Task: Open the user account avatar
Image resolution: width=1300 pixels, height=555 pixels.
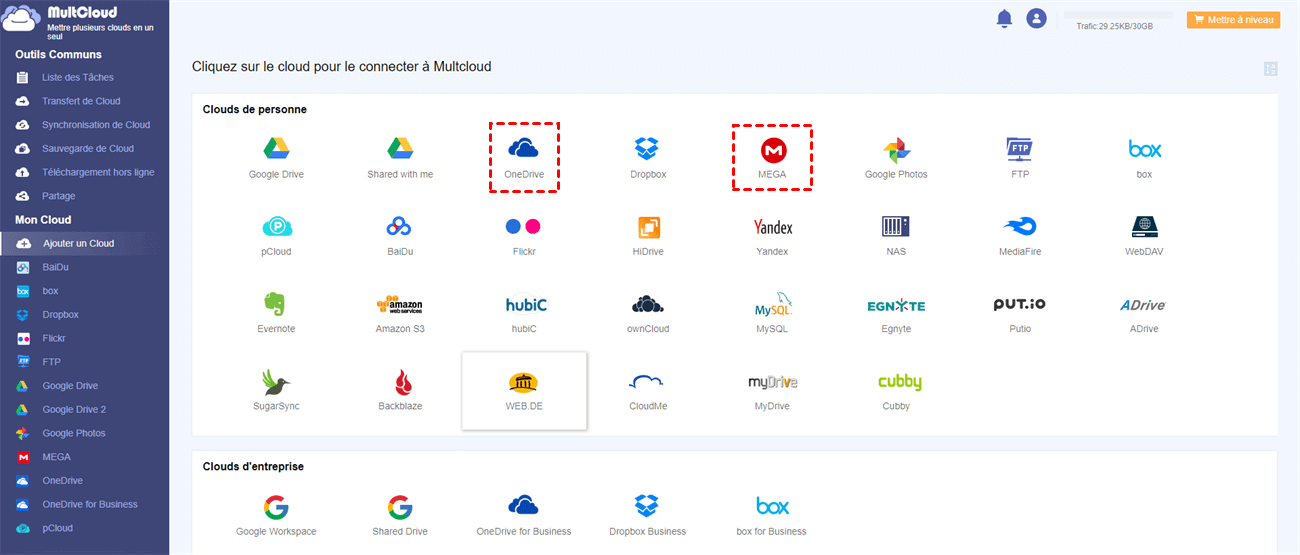Action: [x=1036, y=19]
